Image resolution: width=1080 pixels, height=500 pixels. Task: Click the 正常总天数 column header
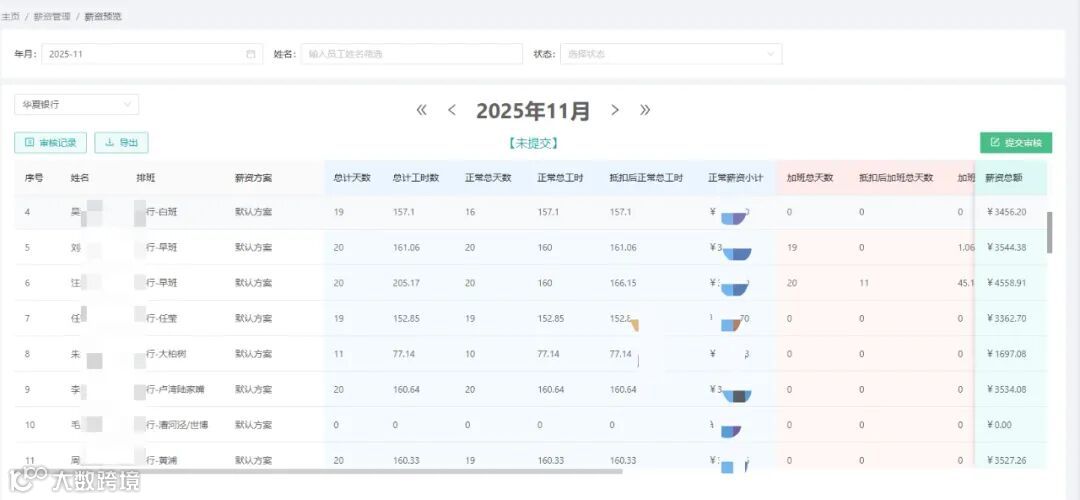point(488,178)
